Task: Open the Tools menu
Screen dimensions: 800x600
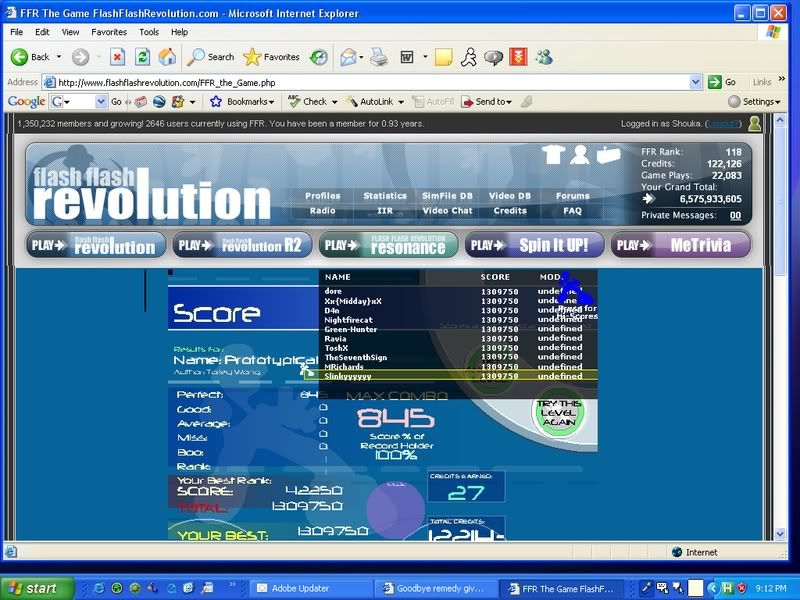Action: pyautogui.click(x=149, y=32)
